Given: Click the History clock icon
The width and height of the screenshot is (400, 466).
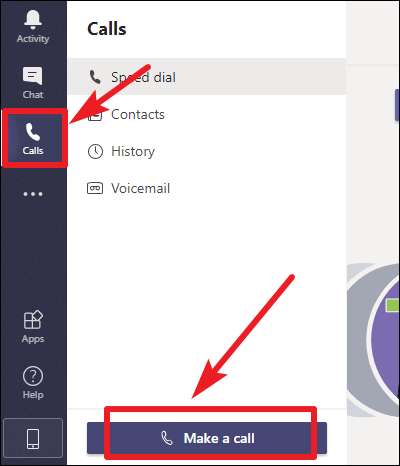Looking at the screenshot, I should tap(95, 151).
